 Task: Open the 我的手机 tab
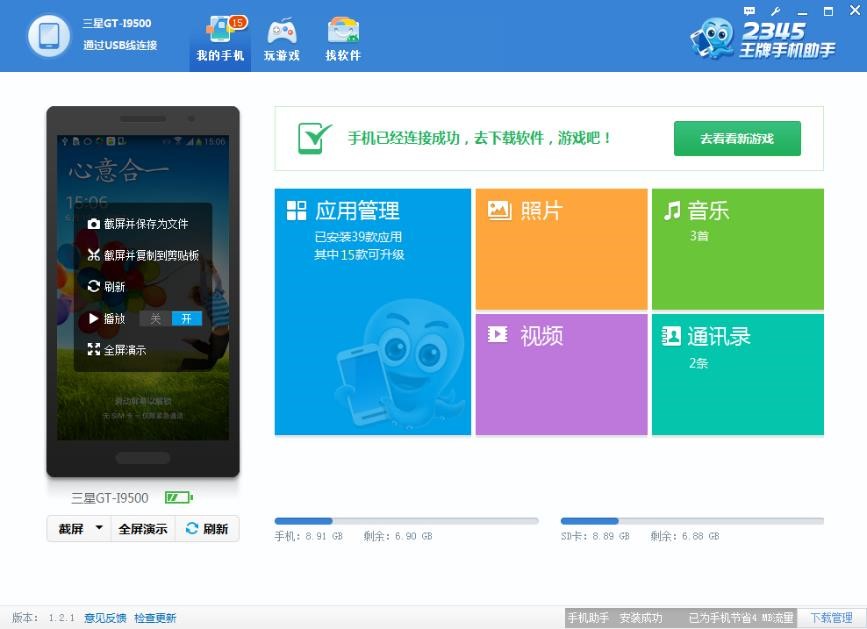(x=220, y=39)
